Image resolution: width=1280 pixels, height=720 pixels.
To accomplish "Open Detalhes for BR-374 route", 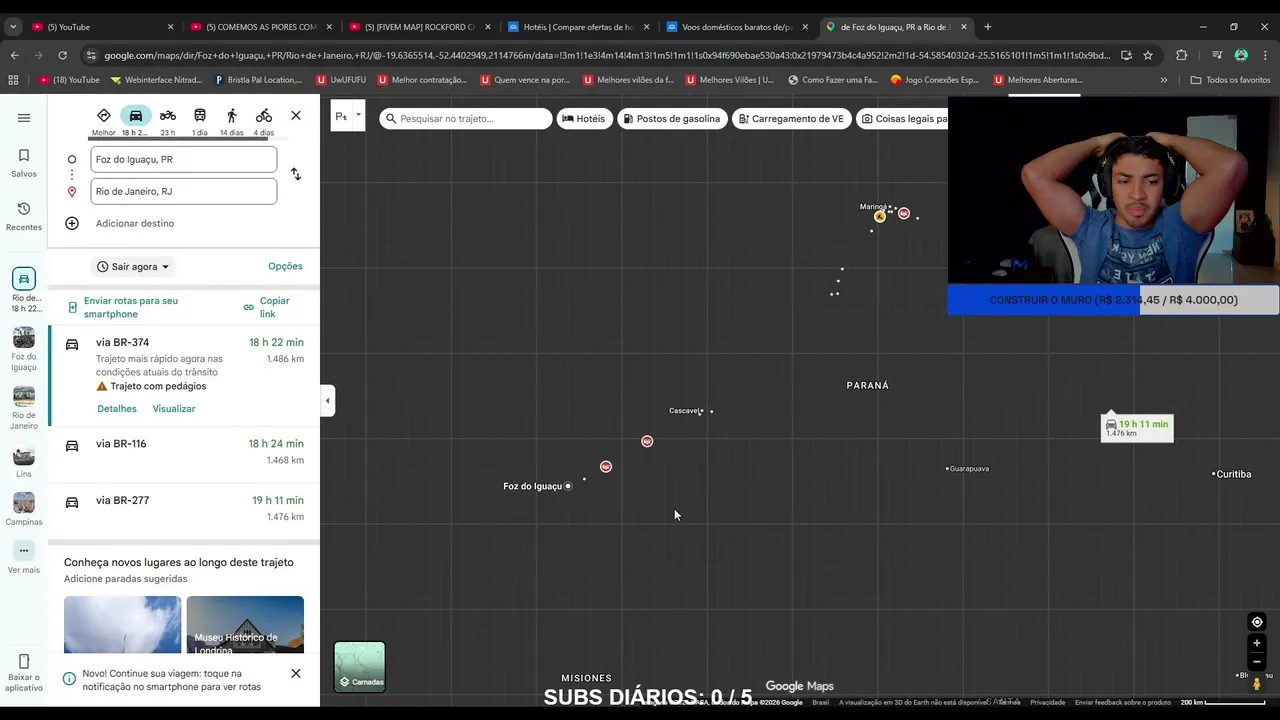I will 117,409.
